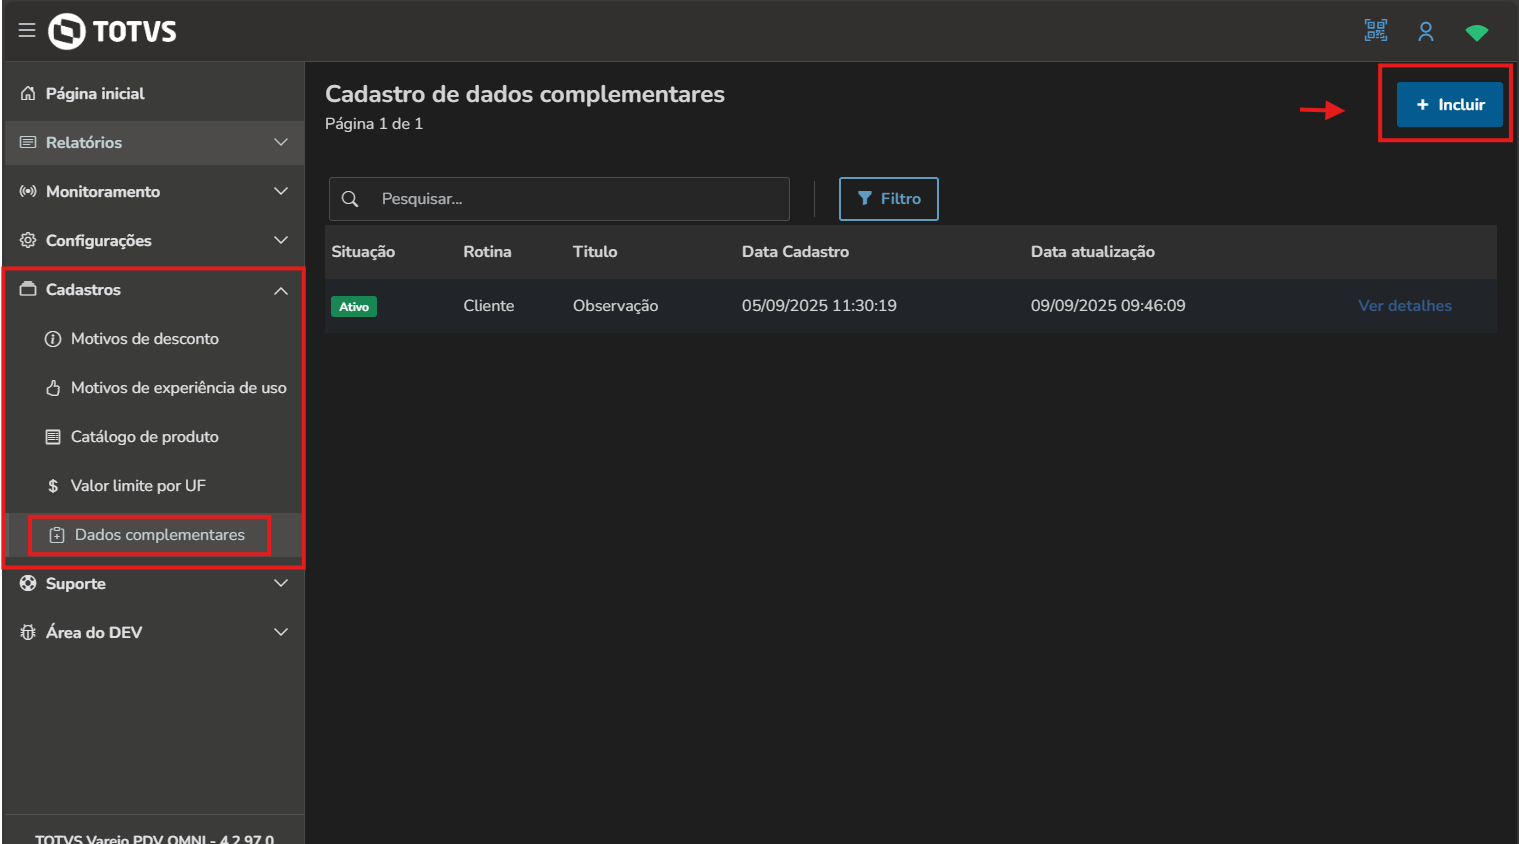Select Catálogo de produto
1519x844 pixels.
click(144, 437)
